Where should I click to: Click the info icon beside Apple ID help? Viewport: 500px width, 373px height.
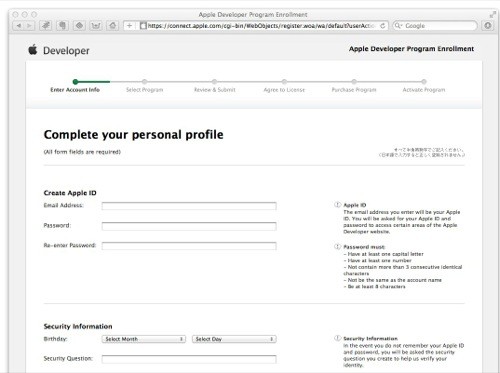pos(337,205)
